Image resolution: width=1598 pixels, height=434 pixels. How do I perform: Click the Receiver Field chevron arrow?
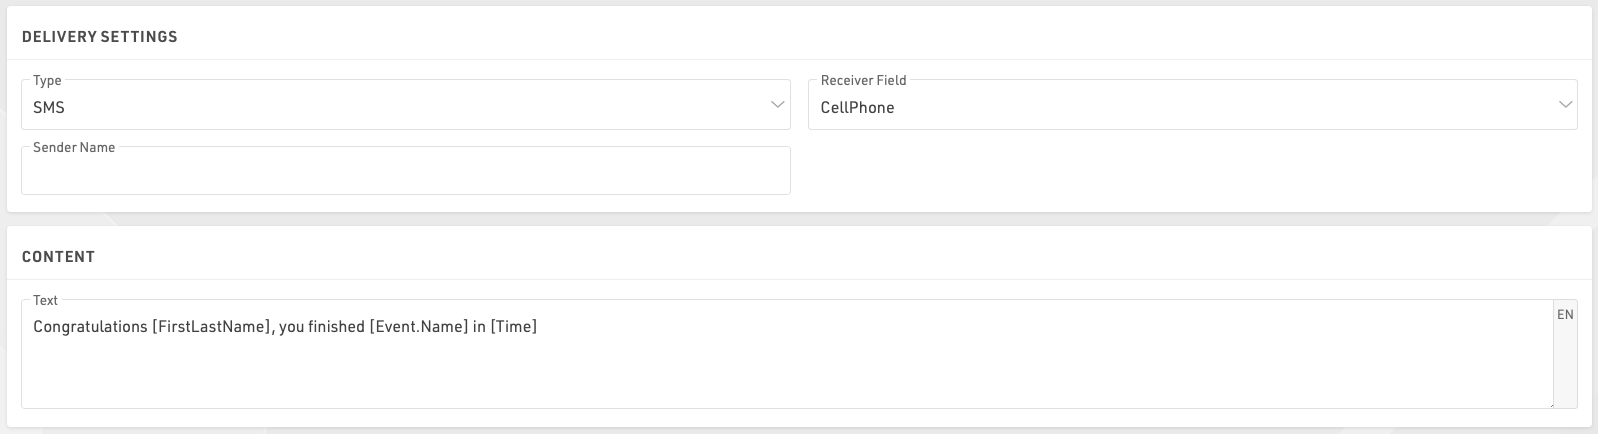pyautogui.click(x=1565, y=105)
